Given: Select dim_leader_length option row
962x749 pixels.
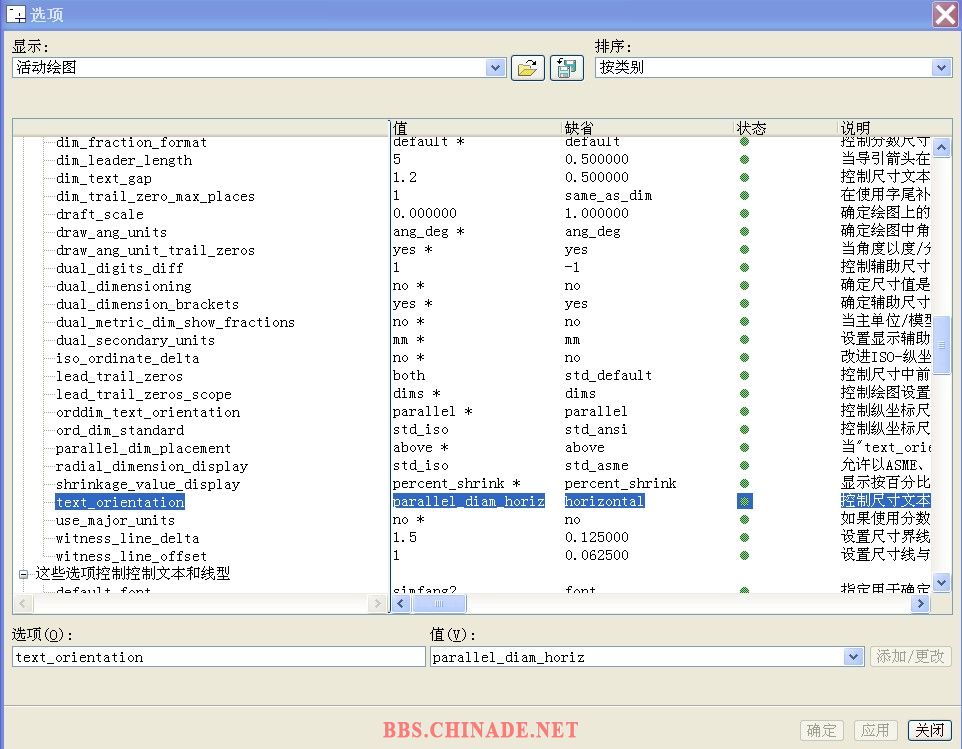Looking at the screenshot, I should coord(124,161).
